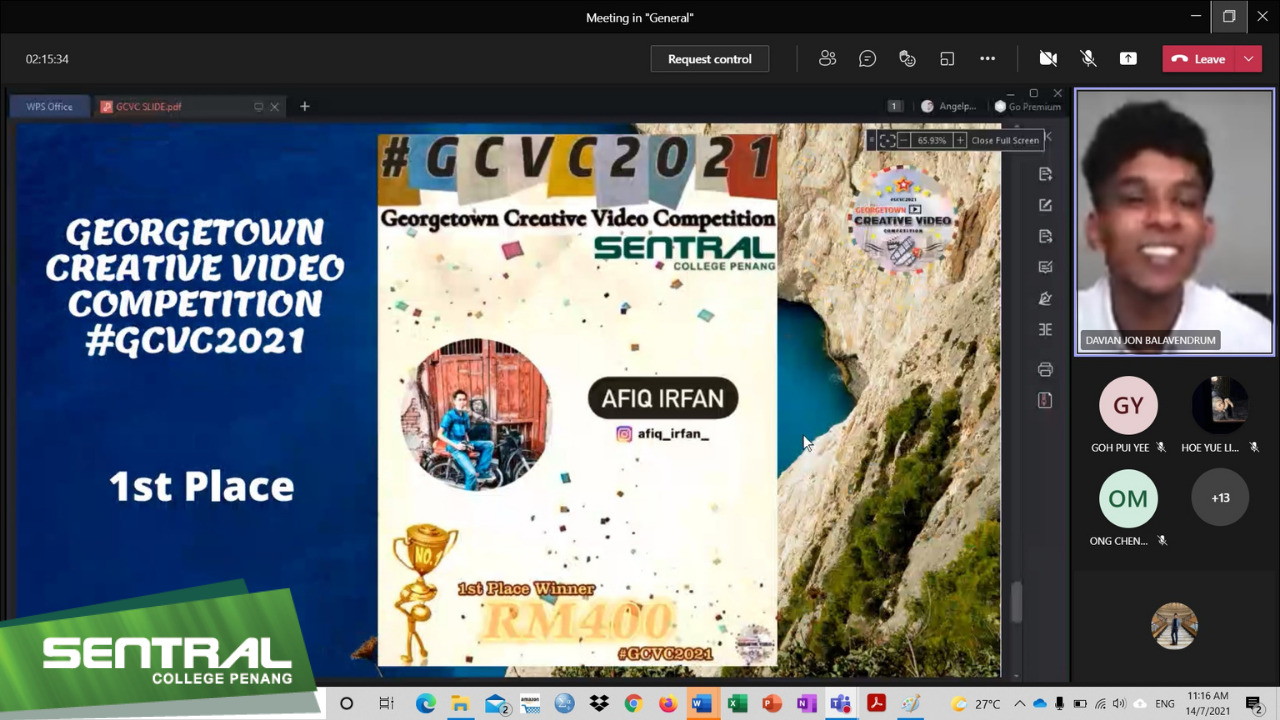
Task: Open Firefox from the taskbar
Action: click(667, 704)
